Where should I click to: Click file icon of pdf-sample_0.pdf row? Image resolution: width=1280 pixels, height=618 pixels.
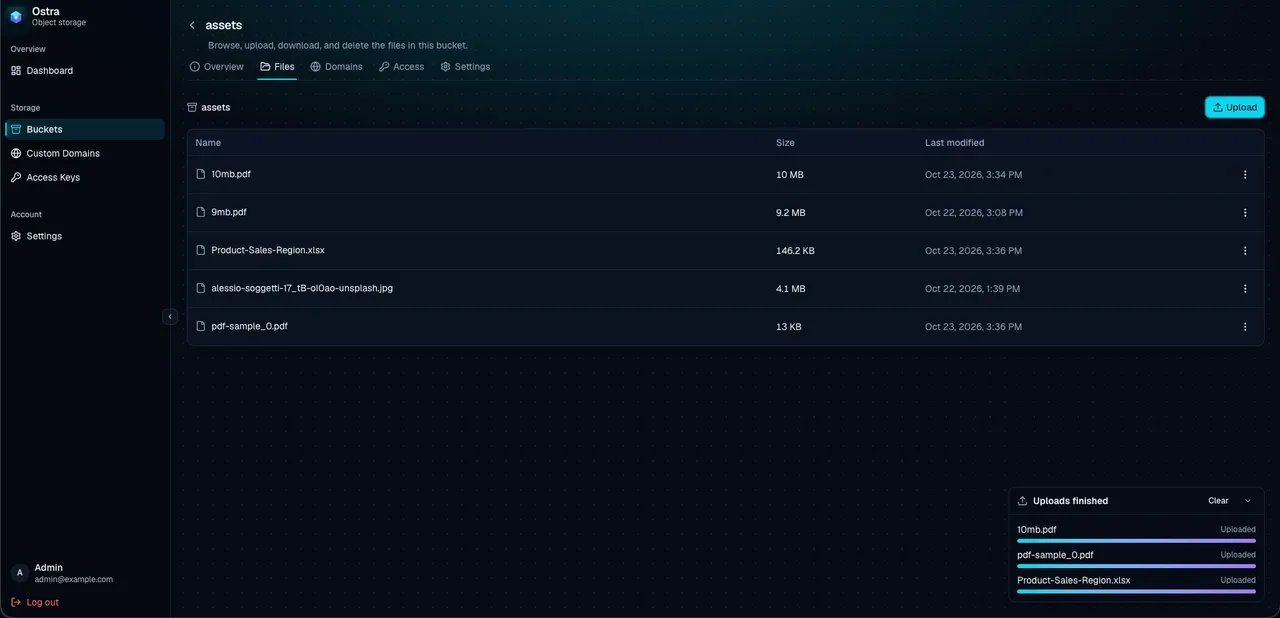(200, 326)
